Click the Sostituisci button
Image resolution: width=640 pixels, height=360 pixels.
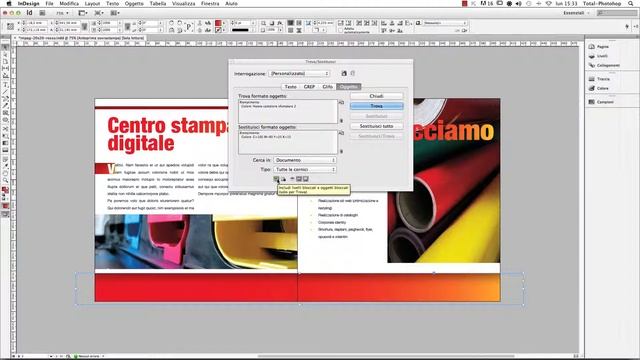click(376, 116)
